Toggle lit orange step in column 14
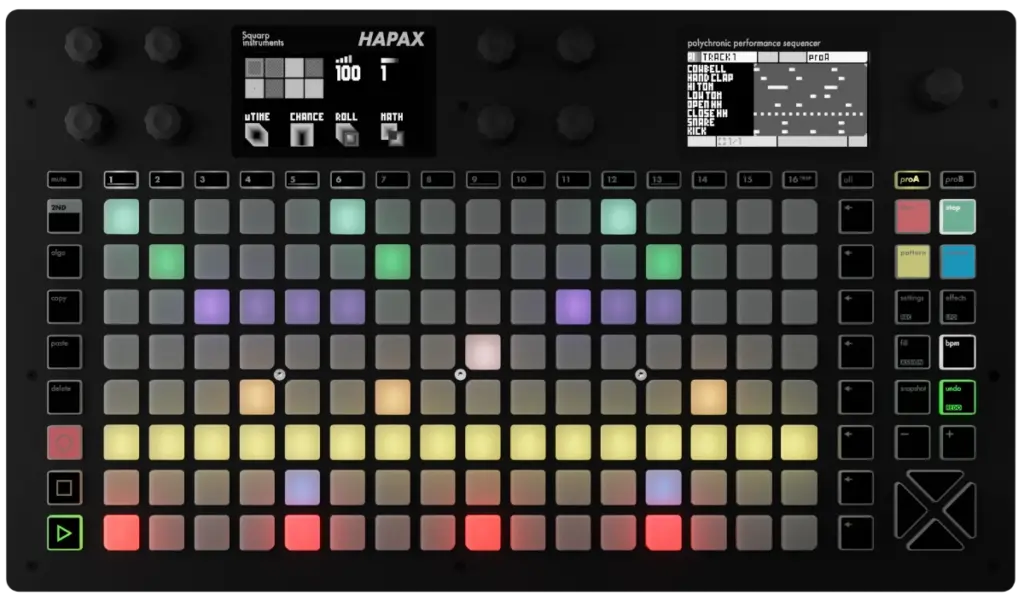Viewport: 1024px width, 601px height. click(708, 397)
